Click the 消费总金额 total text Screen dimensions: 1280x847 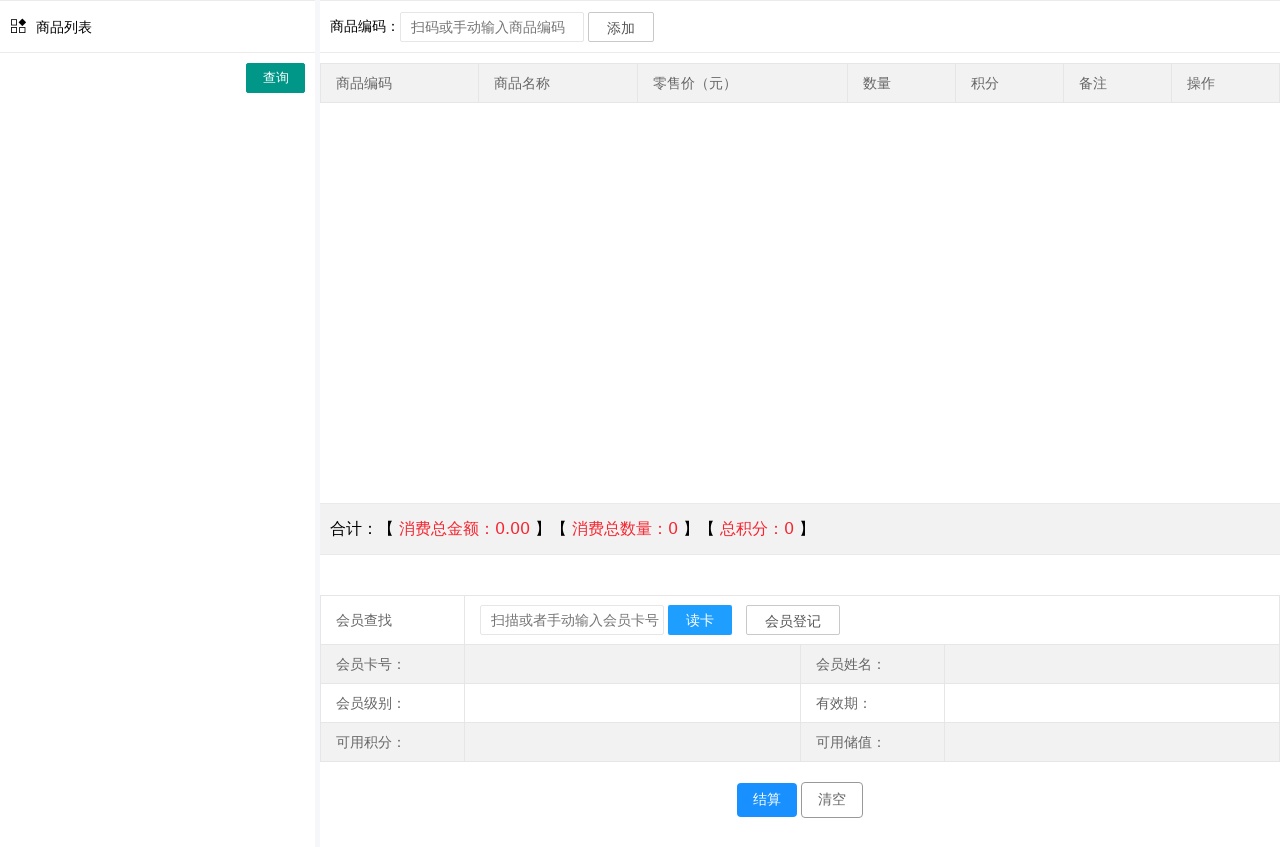click(x=464, y=529)
